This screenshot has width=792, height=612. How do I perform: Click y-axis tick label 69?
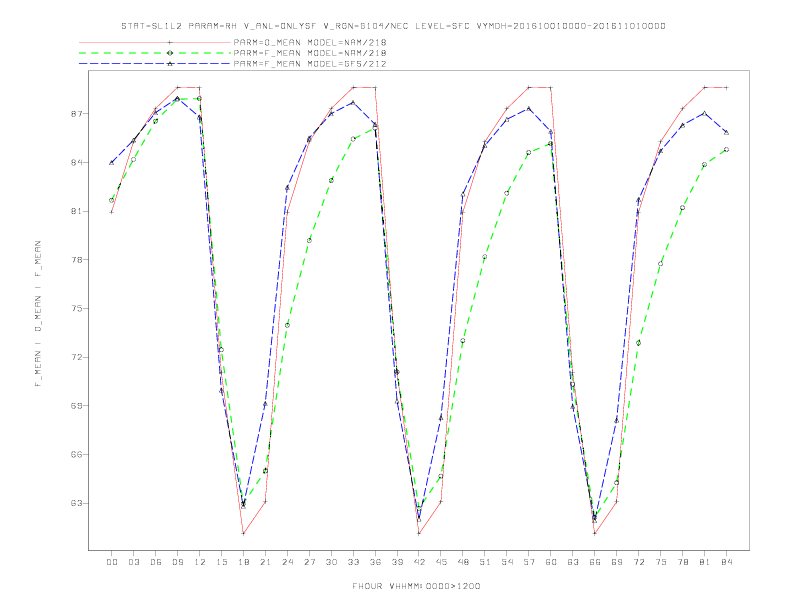76,406
